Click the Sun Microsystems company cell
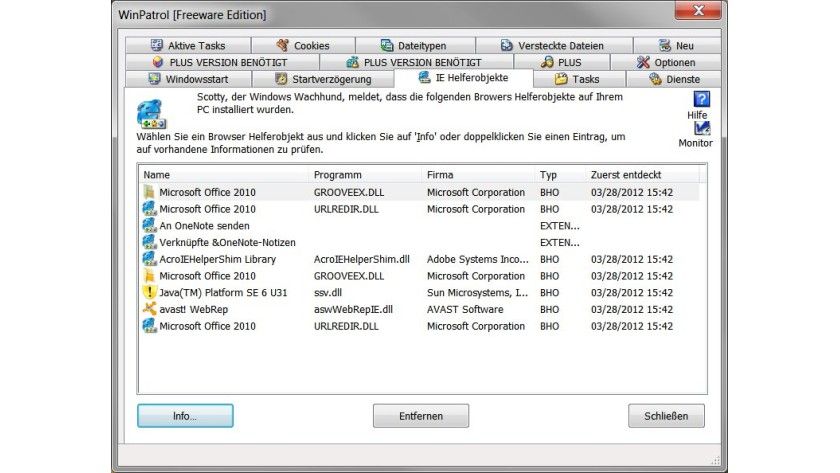 (477, 292)
